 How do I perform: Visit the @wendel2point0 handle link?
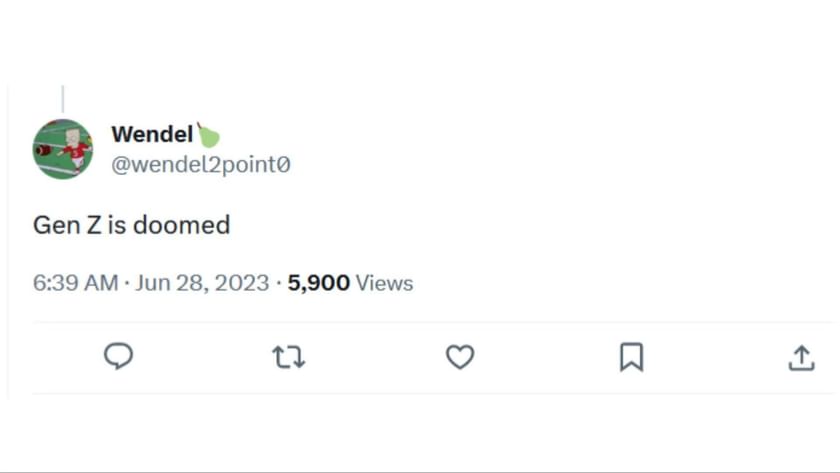tap(201, 164)
